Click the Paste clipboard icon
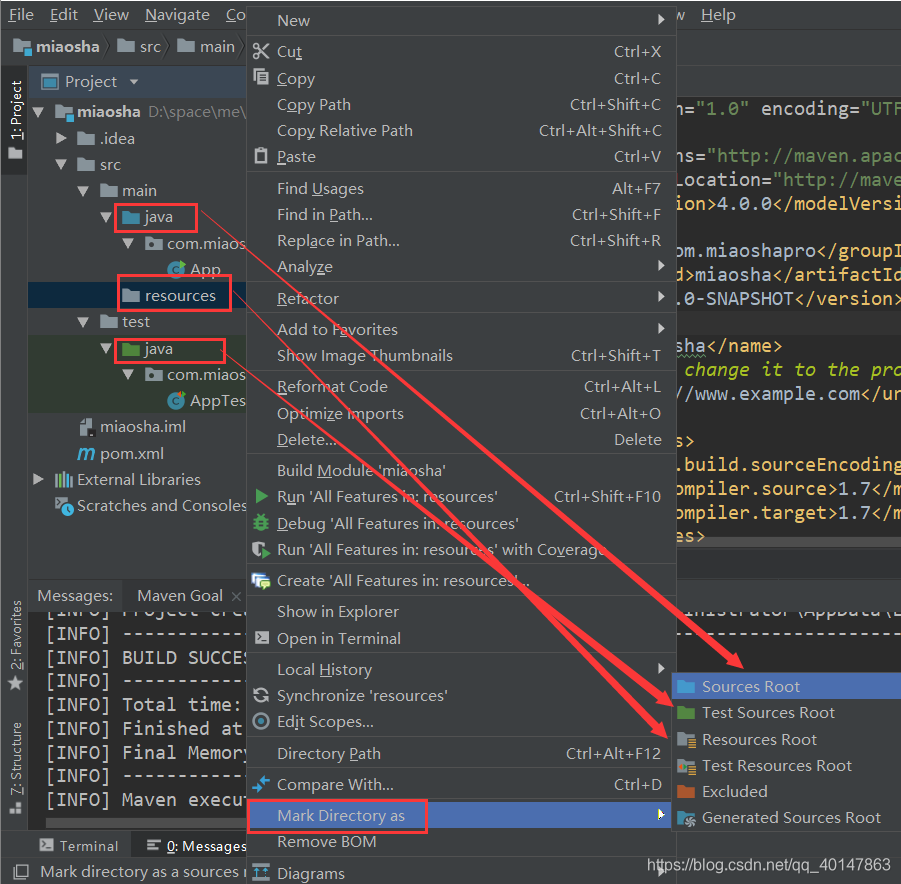The image size is (901, 884). [x=261, y=155]
